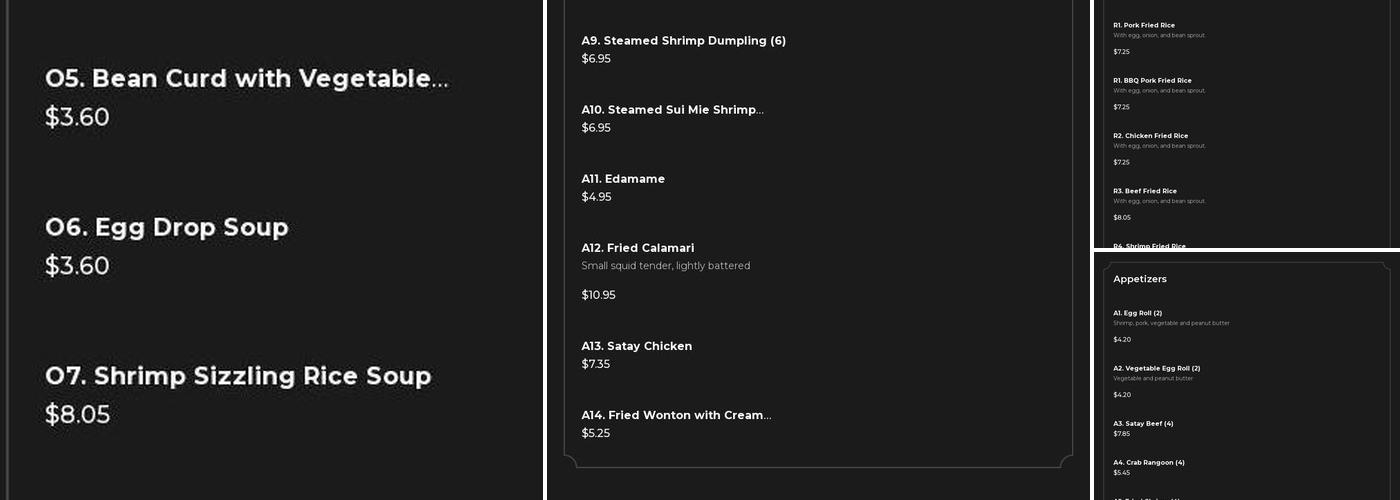Screen dimensions: 1400x500
Task: Select A10. Steamed Sui Mie Shrimp
Action: point(672,110)
